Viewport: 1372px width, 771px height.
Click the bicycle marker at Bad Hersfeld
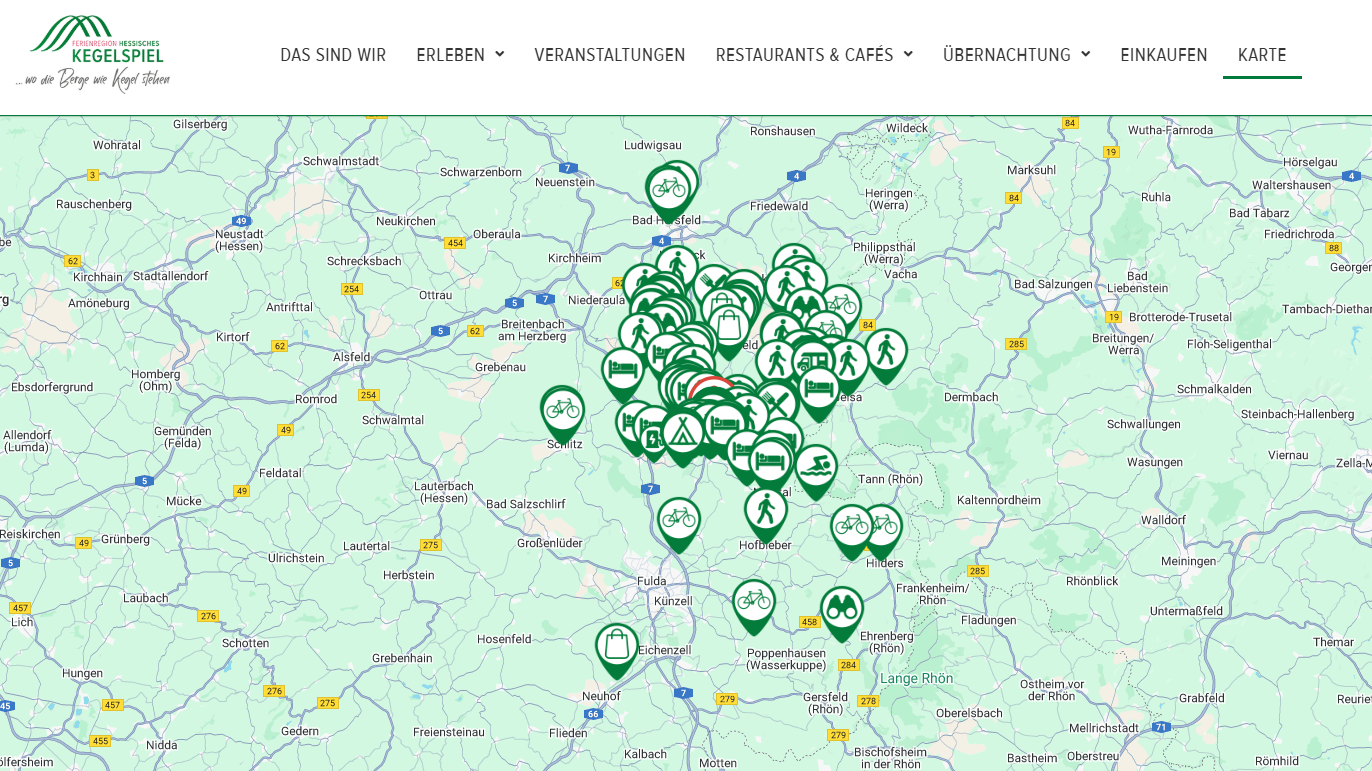668,188
